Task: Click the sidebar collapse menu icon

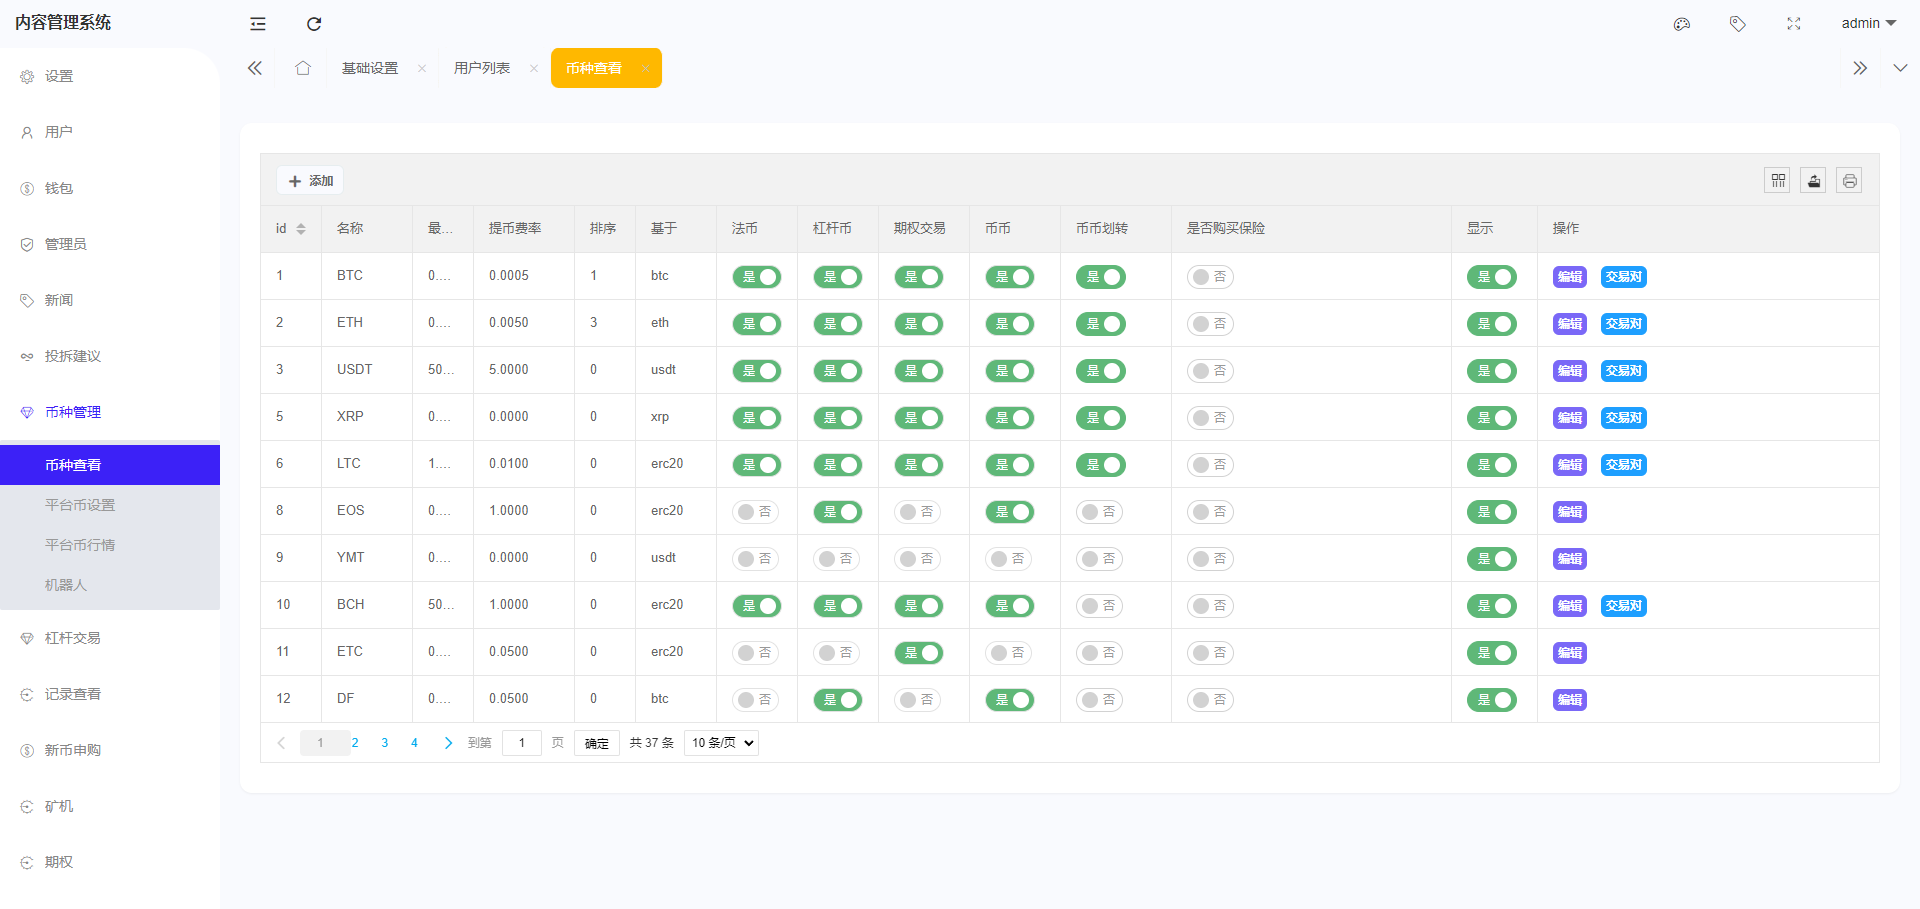Action: click(257, 24)
